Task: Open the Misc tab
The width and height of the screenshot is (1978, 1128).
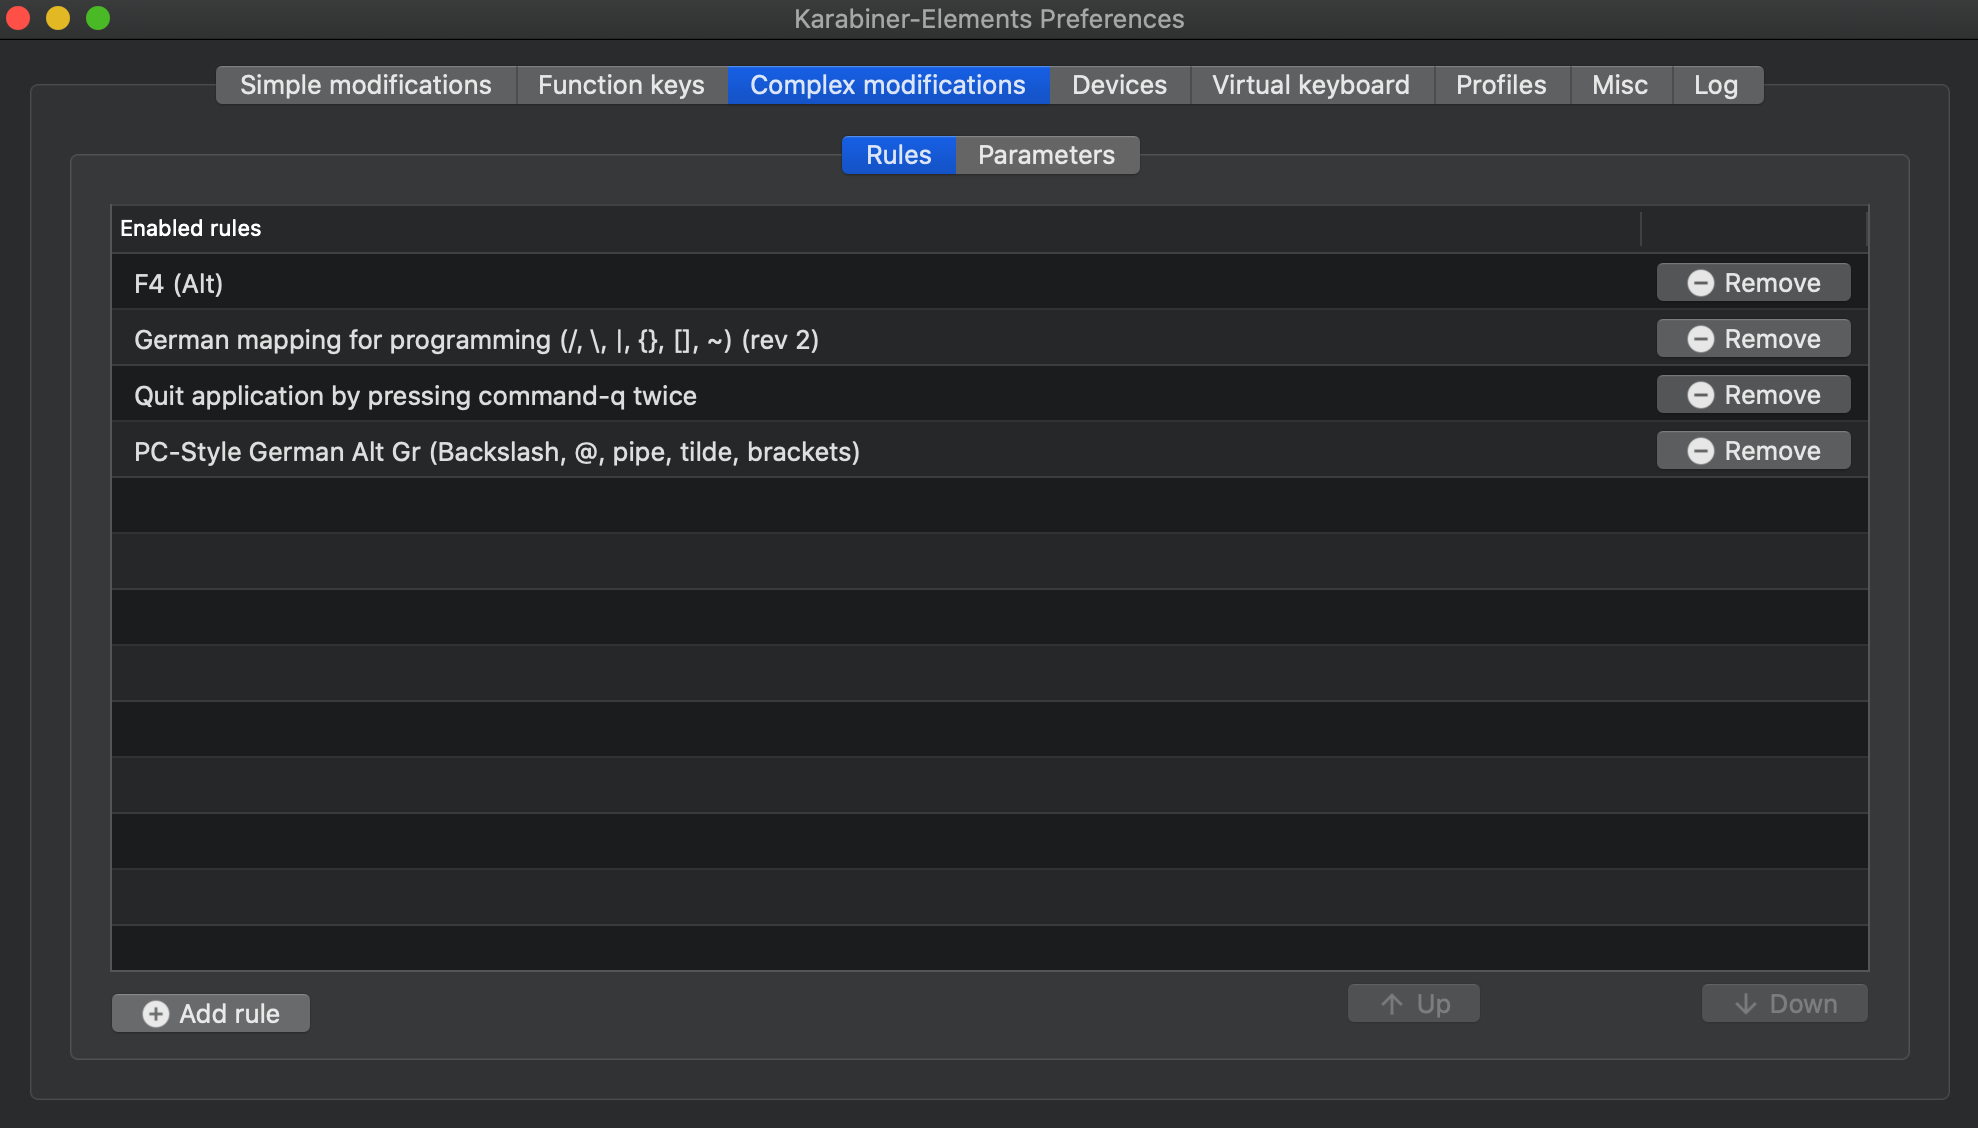Action: tap(1619, 83)
